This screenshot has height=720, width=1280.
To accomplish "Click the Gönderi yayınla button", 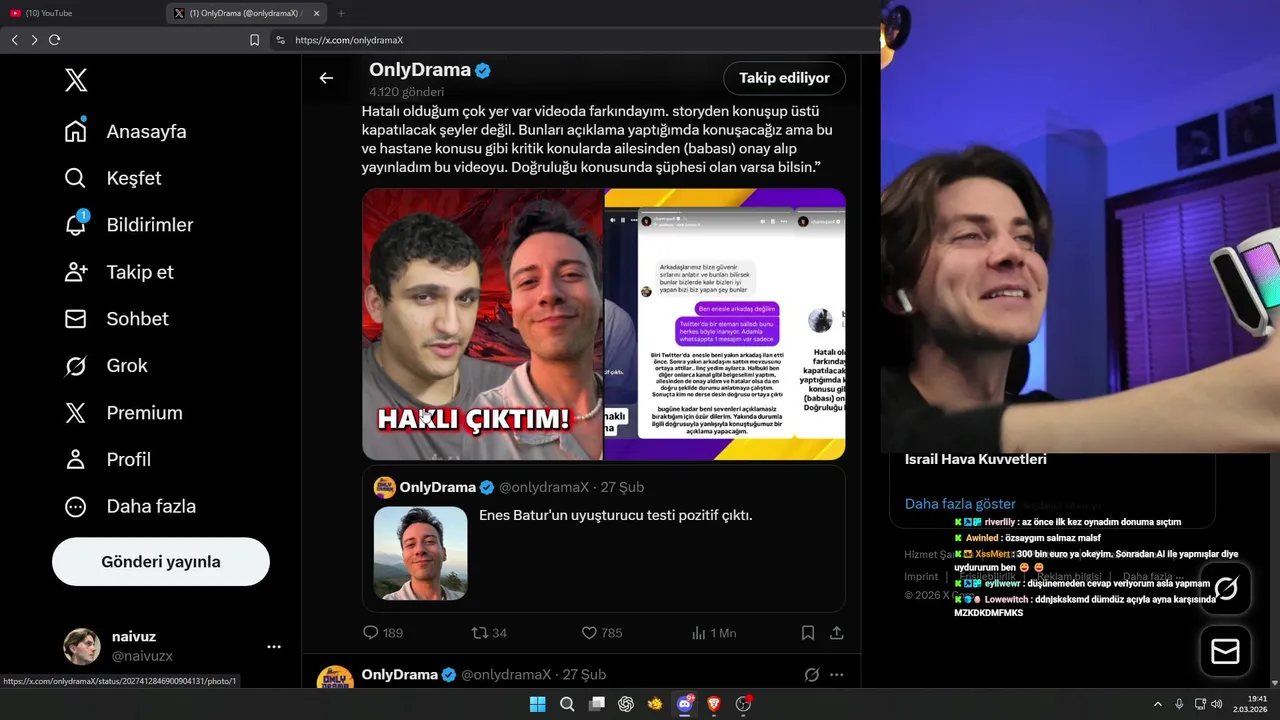I will pyautogui.click(x=161, y=562).
